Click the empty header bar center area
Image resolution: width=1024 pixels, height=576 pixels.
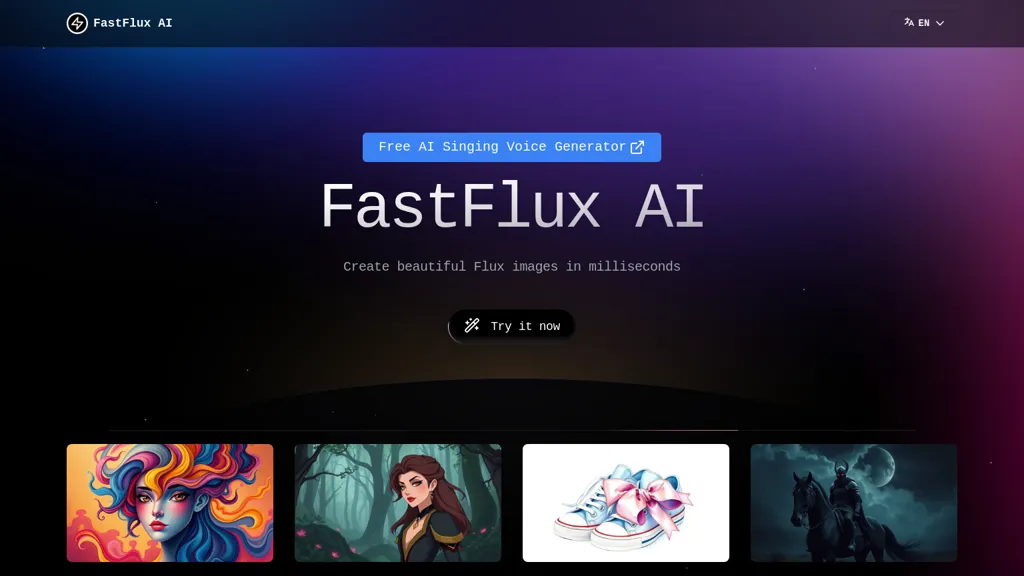(511, 23)
